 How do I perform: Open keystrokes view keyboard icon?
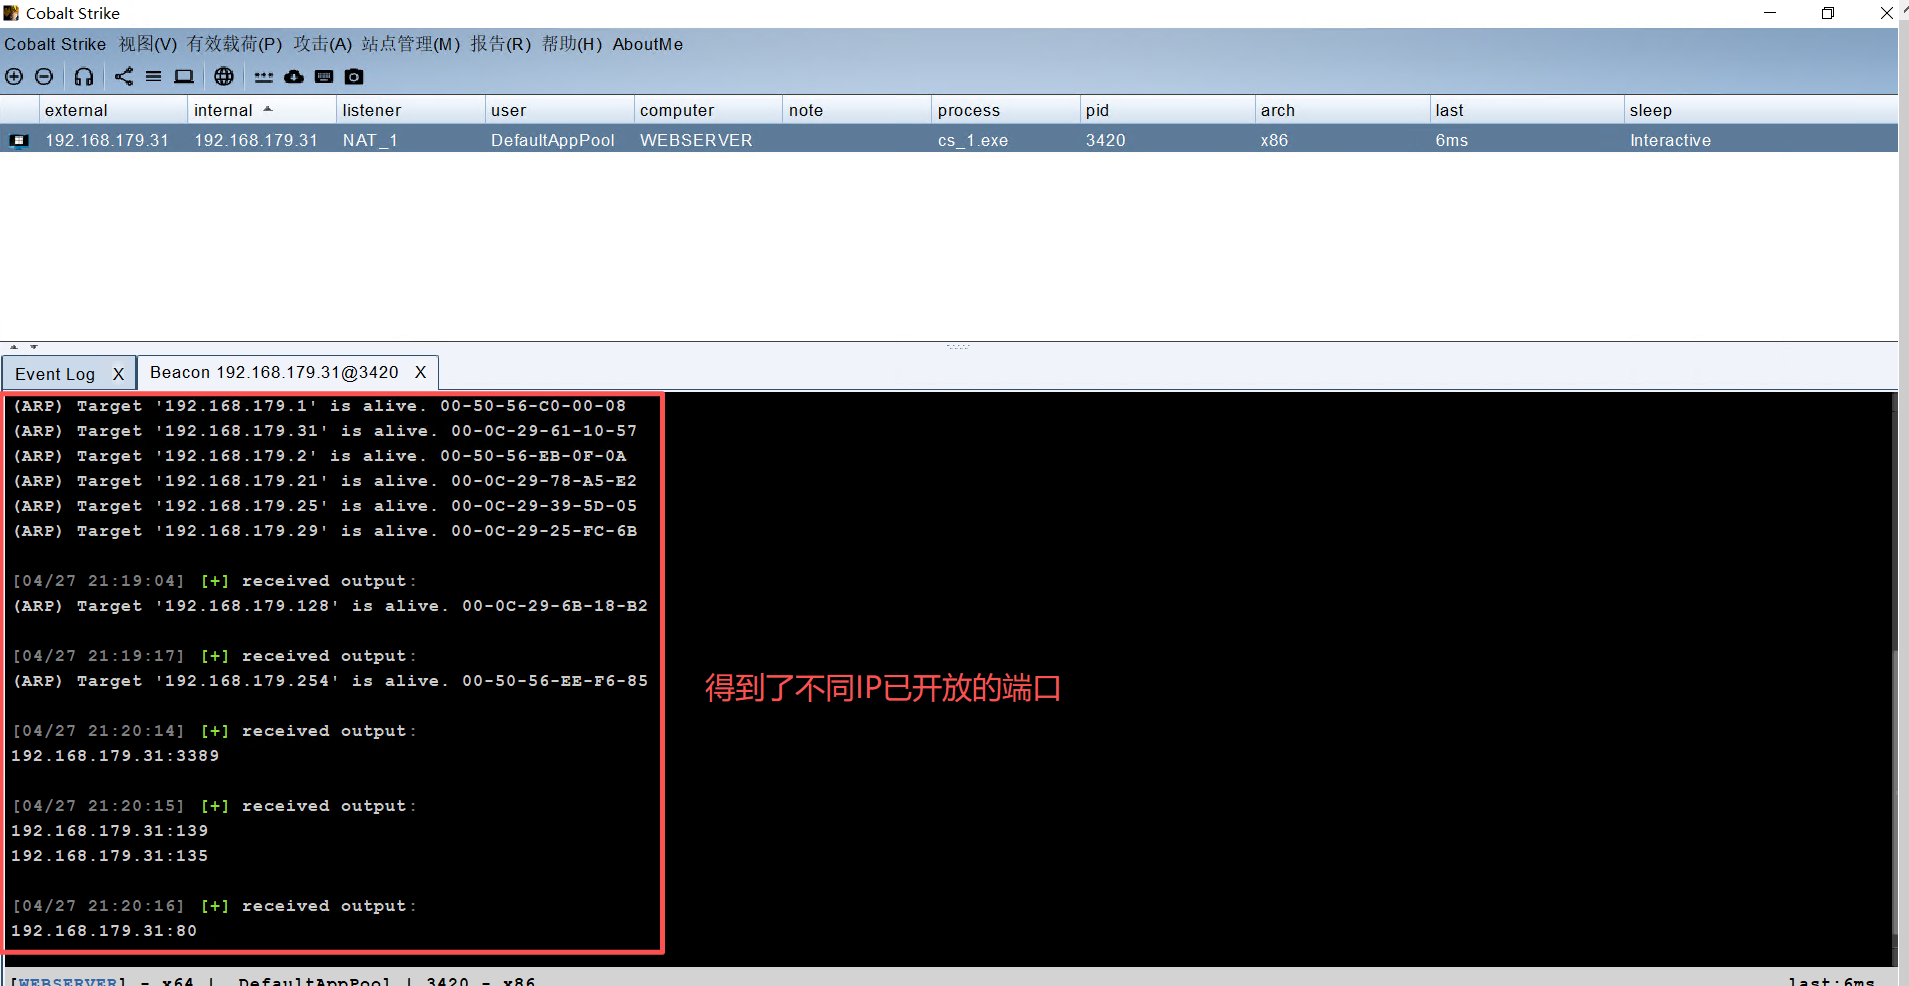tap(324, 77)
